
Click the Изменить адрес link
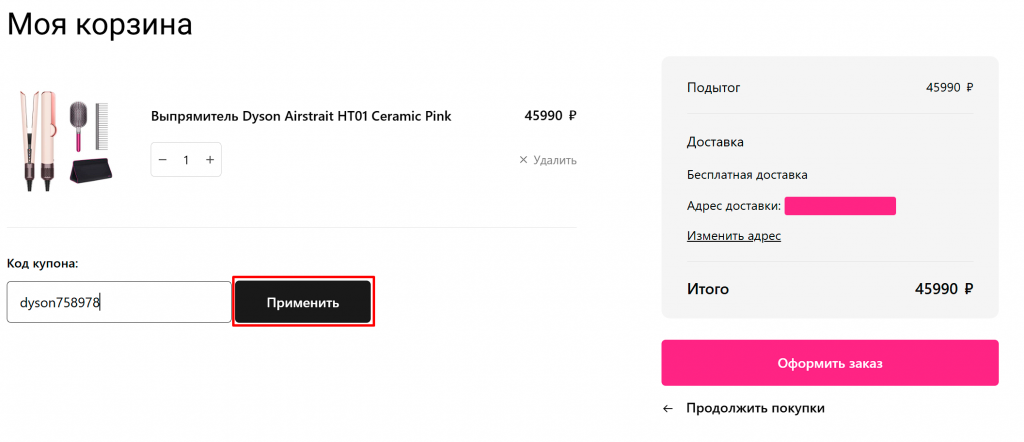pos(733,236)
